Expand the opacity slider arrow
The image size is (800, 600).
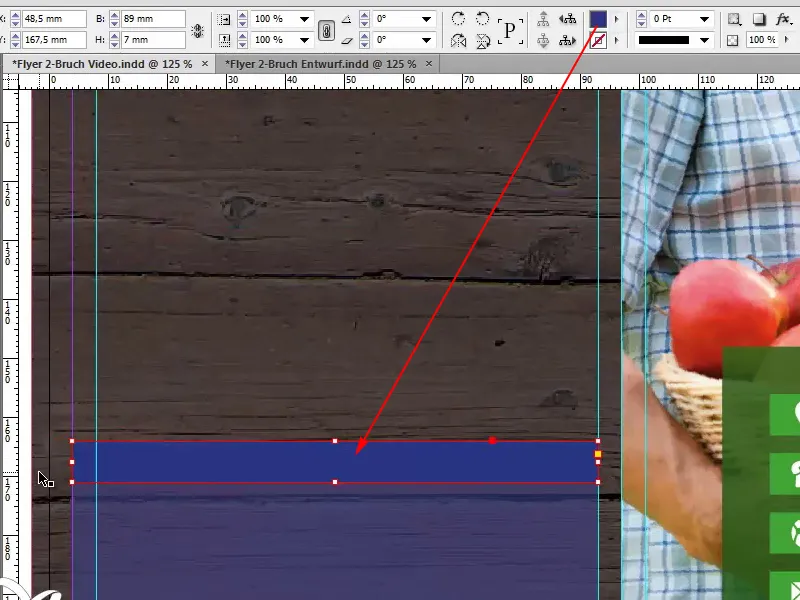point(787,40)
